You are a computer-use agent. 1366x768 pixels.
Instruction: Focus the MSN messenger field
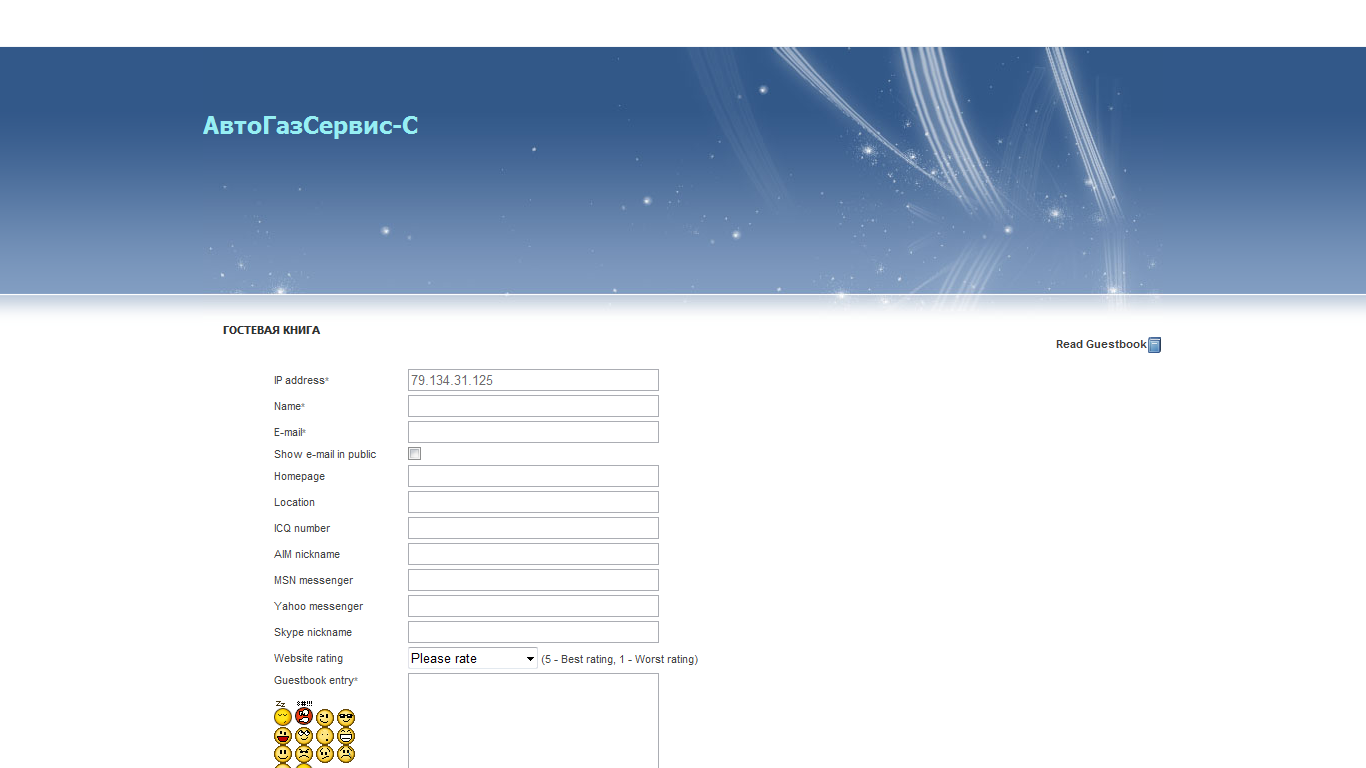(x=533, y=580)
